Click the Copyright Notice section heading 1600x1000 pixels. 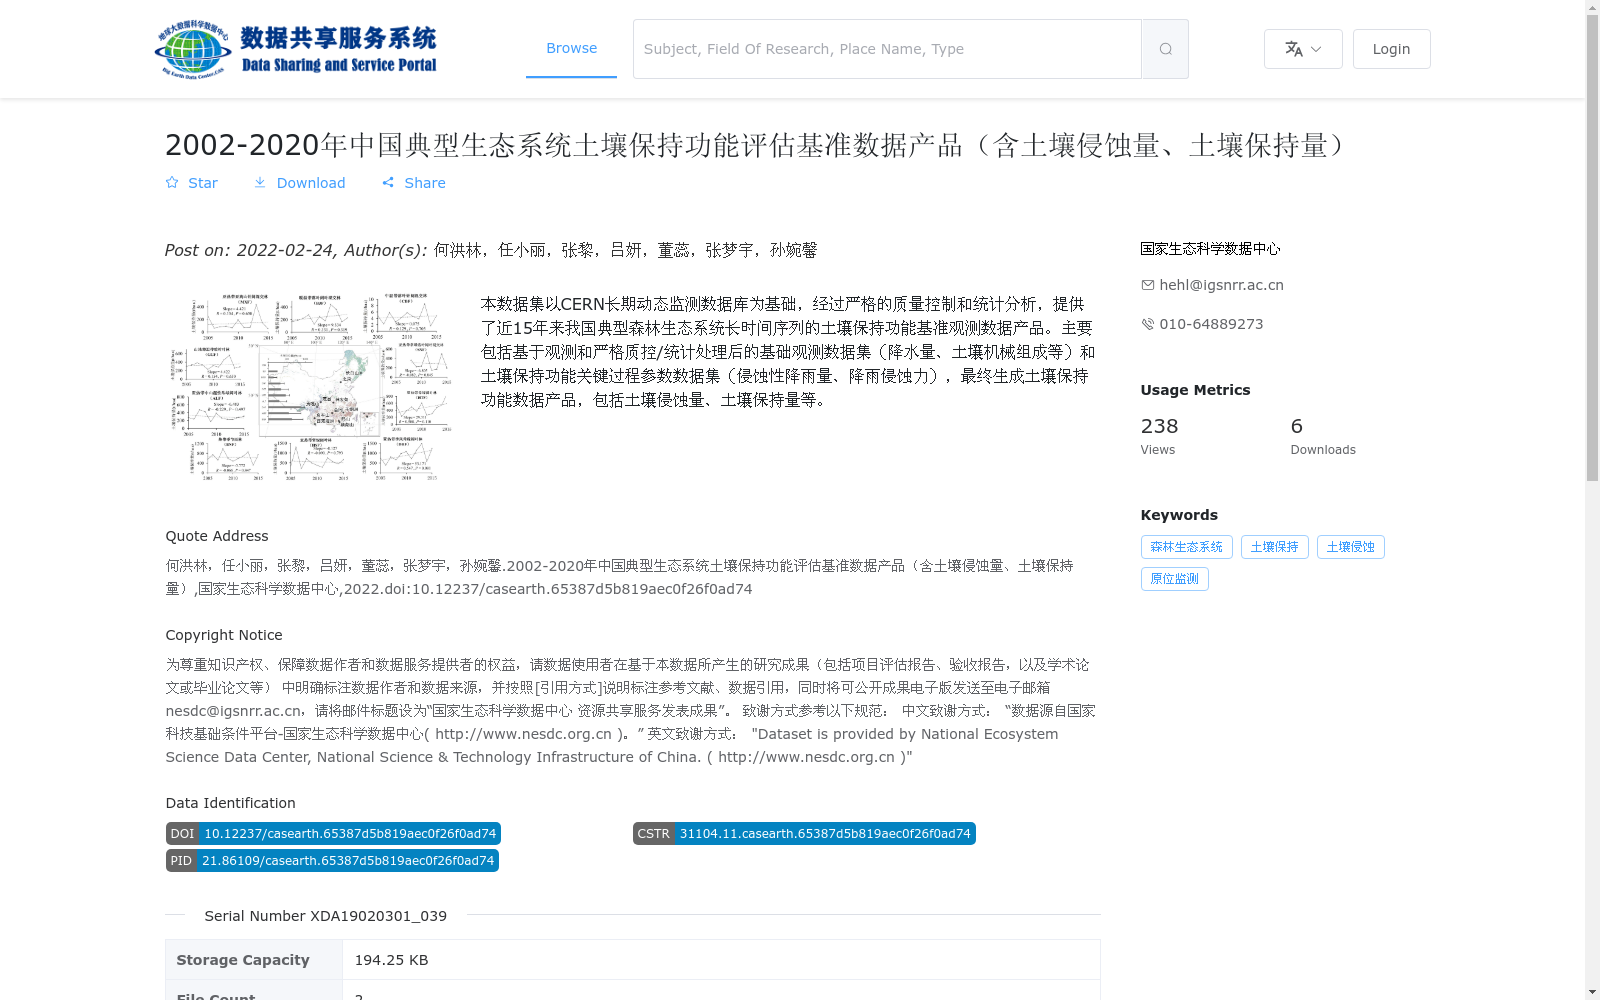point(224,635)
